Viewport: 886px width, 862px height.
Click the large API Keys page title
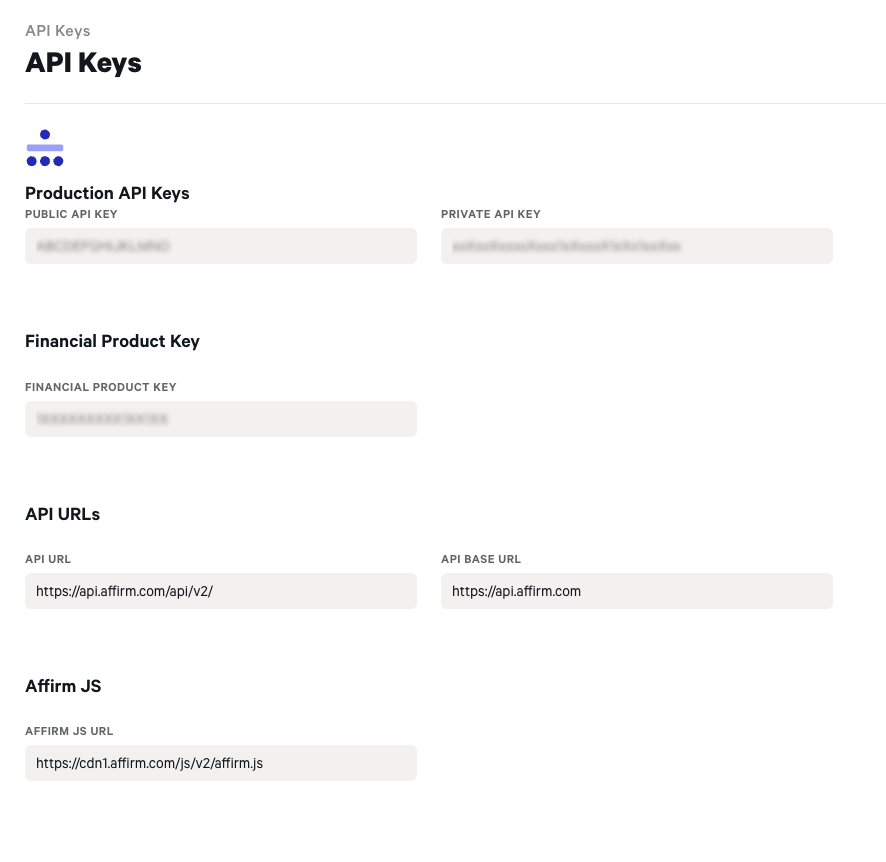[x=84, y=63]
